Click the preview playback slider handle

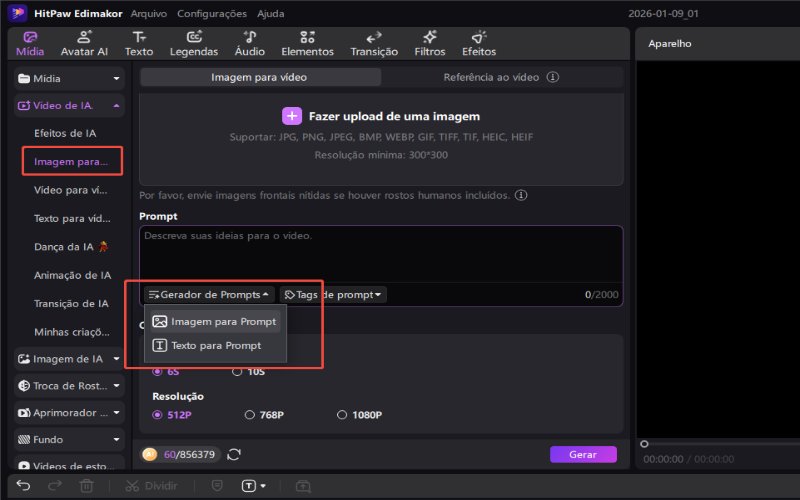(644, 444)
